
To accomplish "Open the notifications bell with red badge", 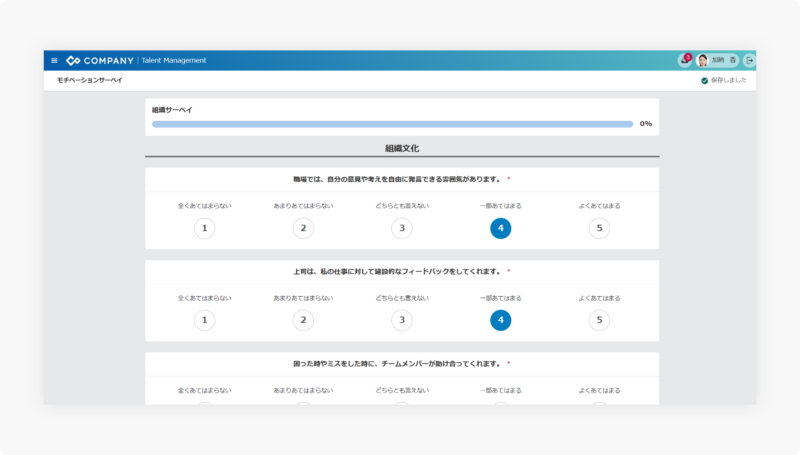I will (684, 60).
